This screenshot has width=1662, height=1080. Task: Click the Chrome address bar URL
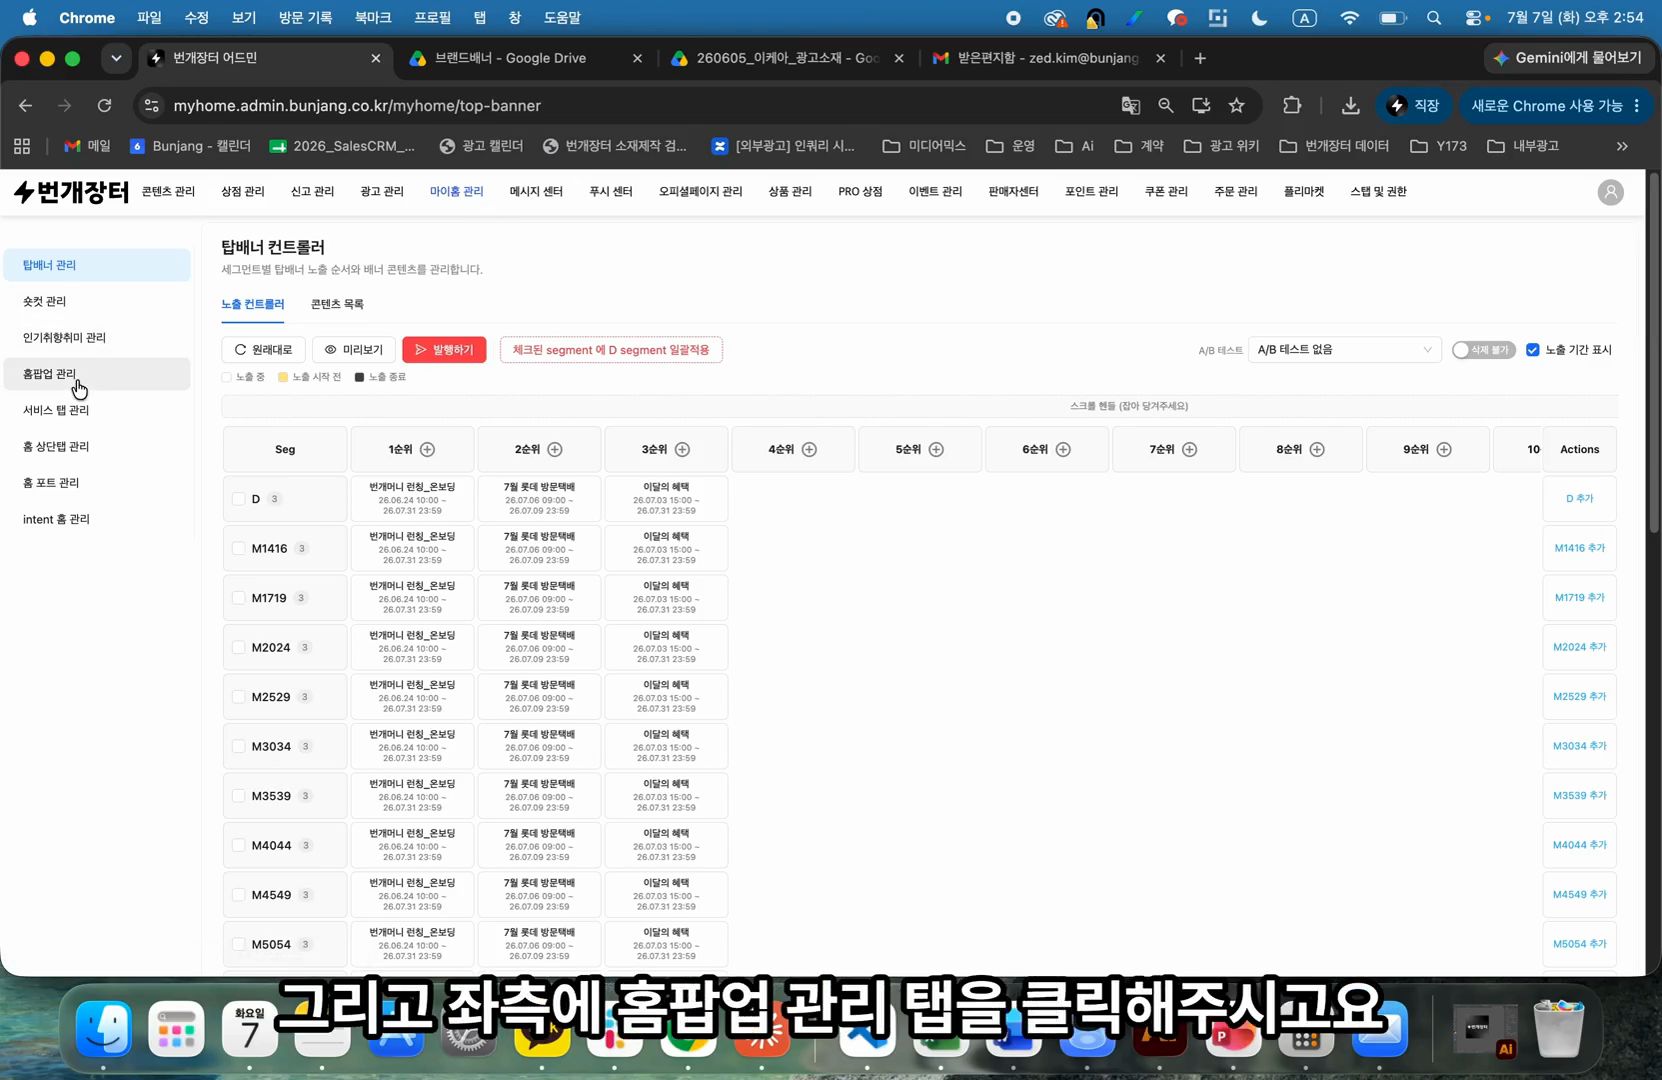point(357,106)
